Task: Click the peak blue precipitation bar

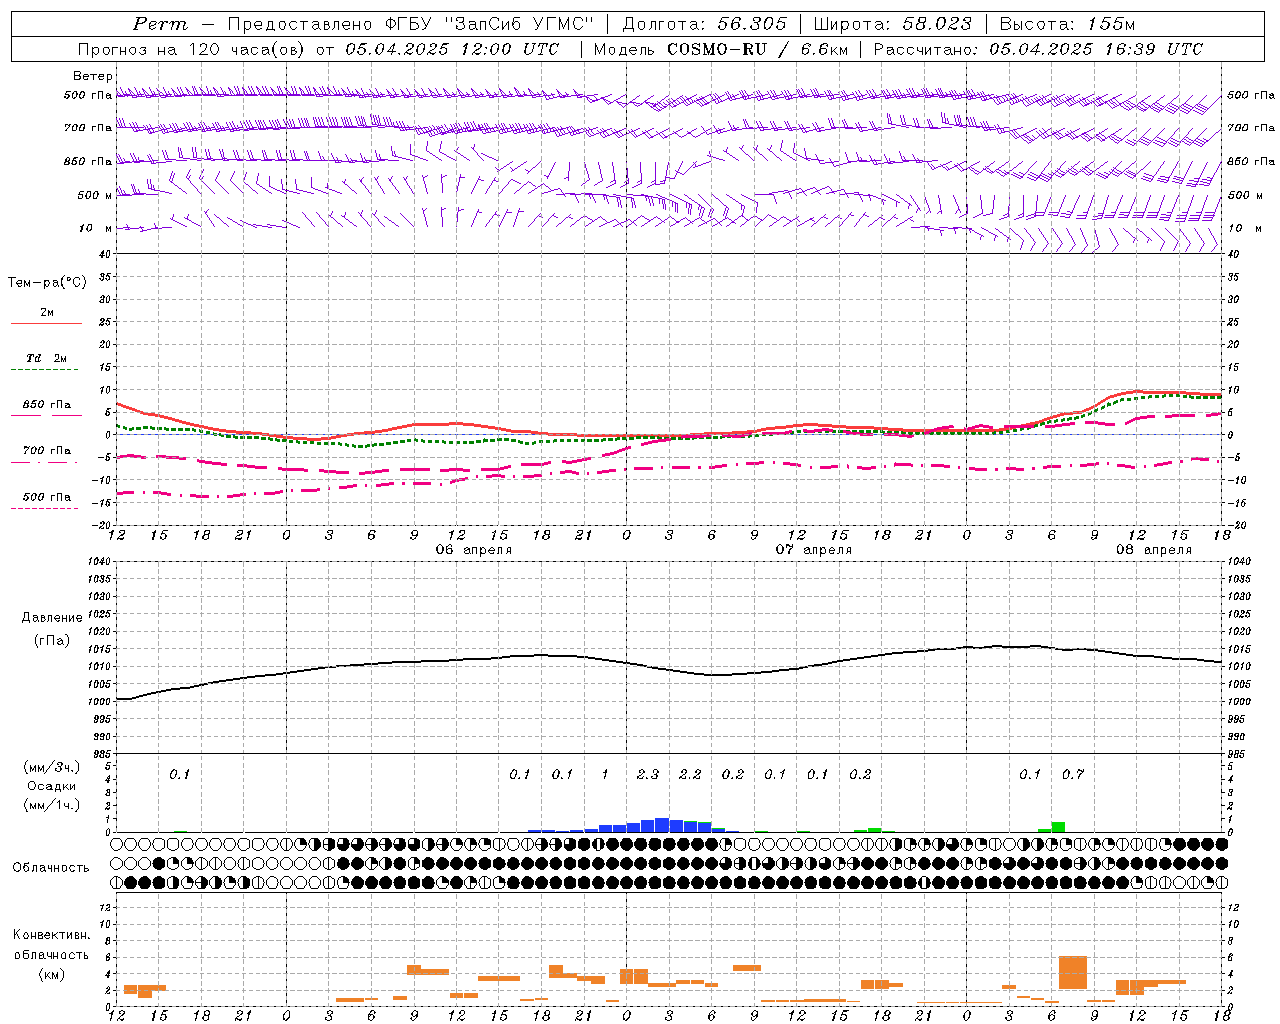Action: (662, 825)
